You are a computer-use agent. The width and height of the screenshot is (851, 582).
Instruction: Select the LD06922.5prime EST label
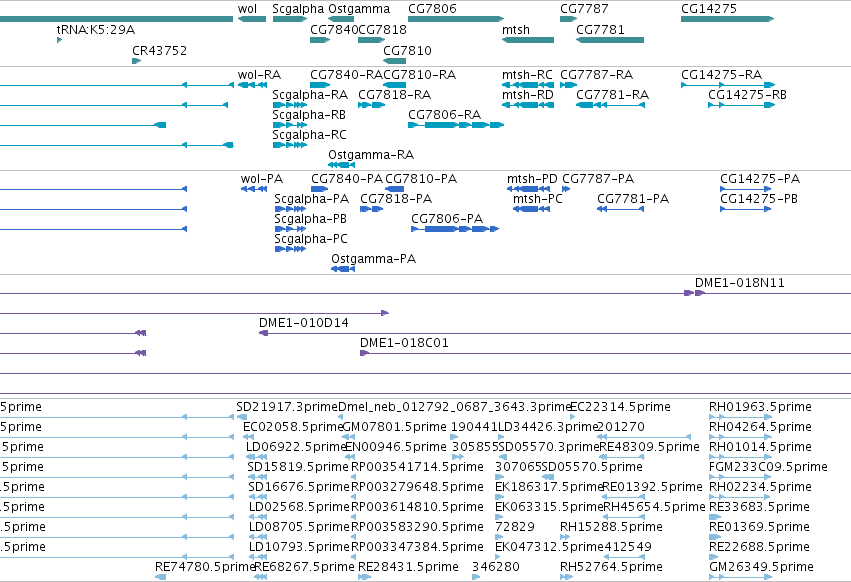click(296, 447)
